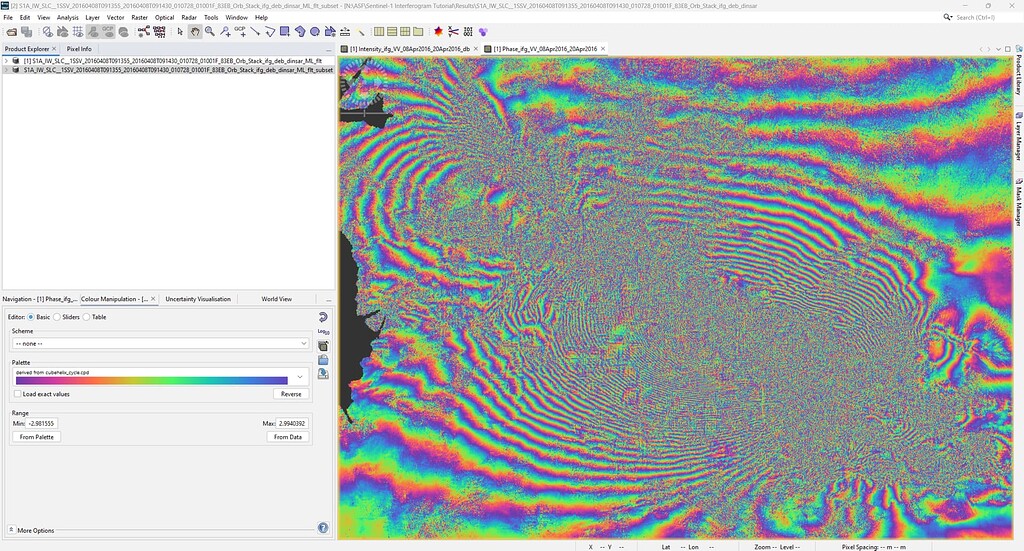Activate the zoom magnifier tool
This screenshot has height=551, width=1024.
pos(209,32)
